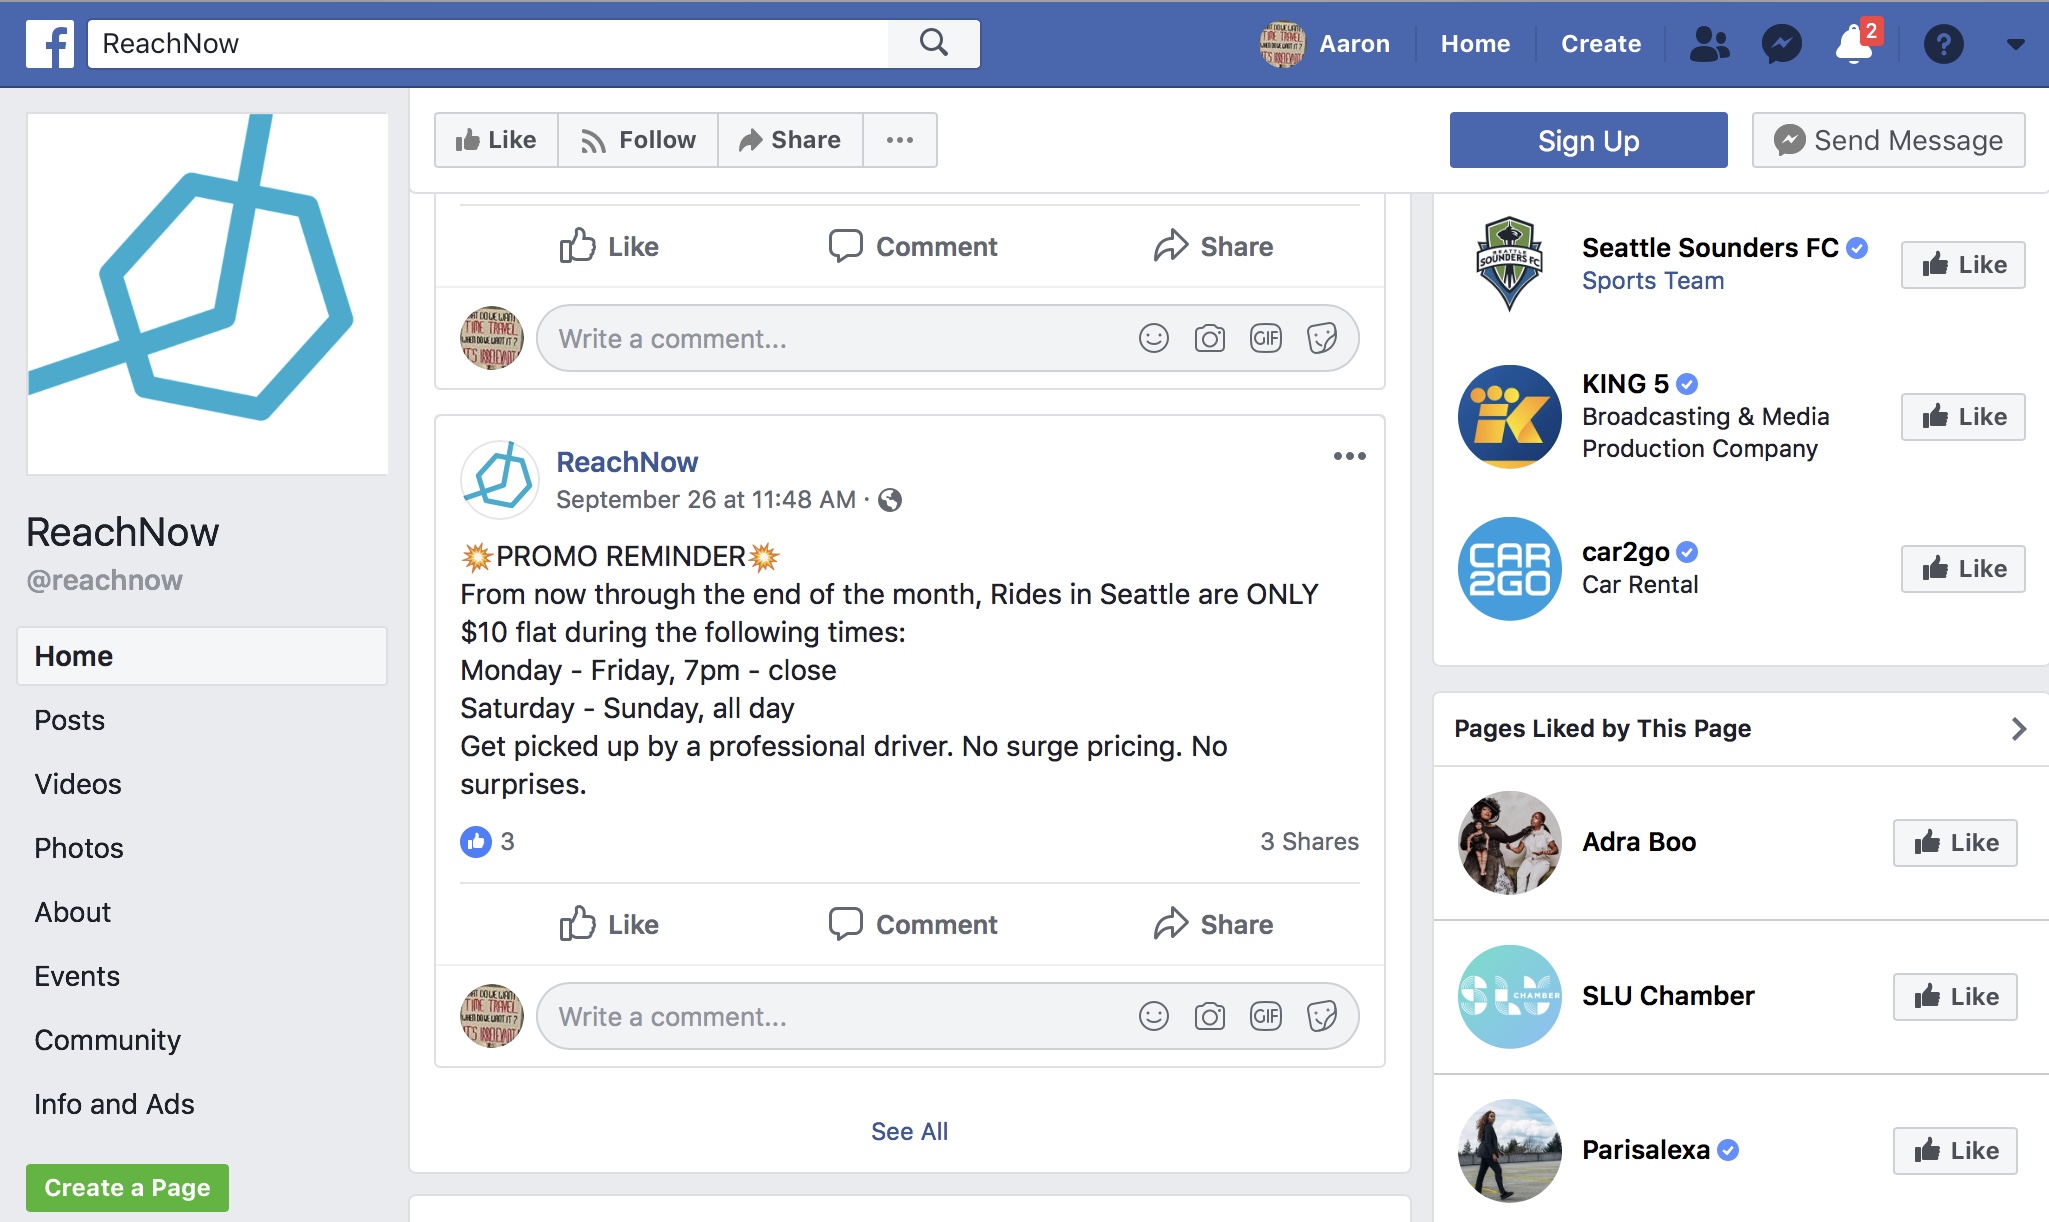2049x1222 pixels.
Task: Click the page Share button
Action: point(790,140)
